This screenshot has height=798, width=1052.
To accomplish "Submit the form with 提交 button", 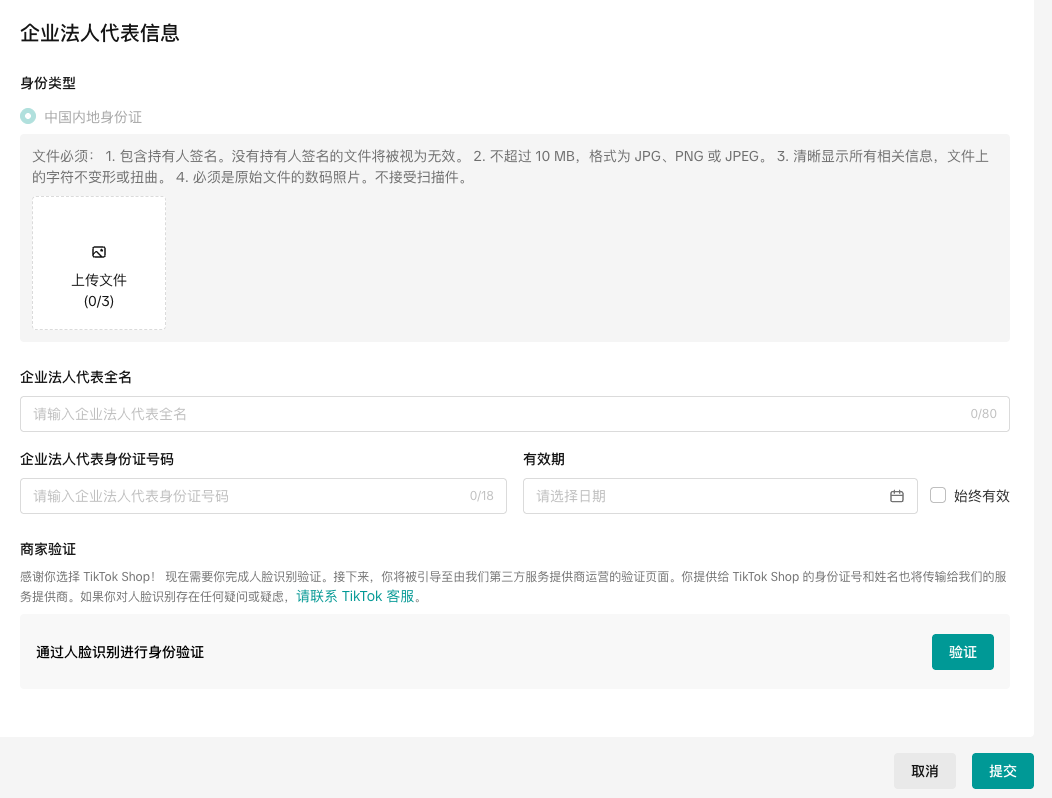I will click(x=1002, y=771).
